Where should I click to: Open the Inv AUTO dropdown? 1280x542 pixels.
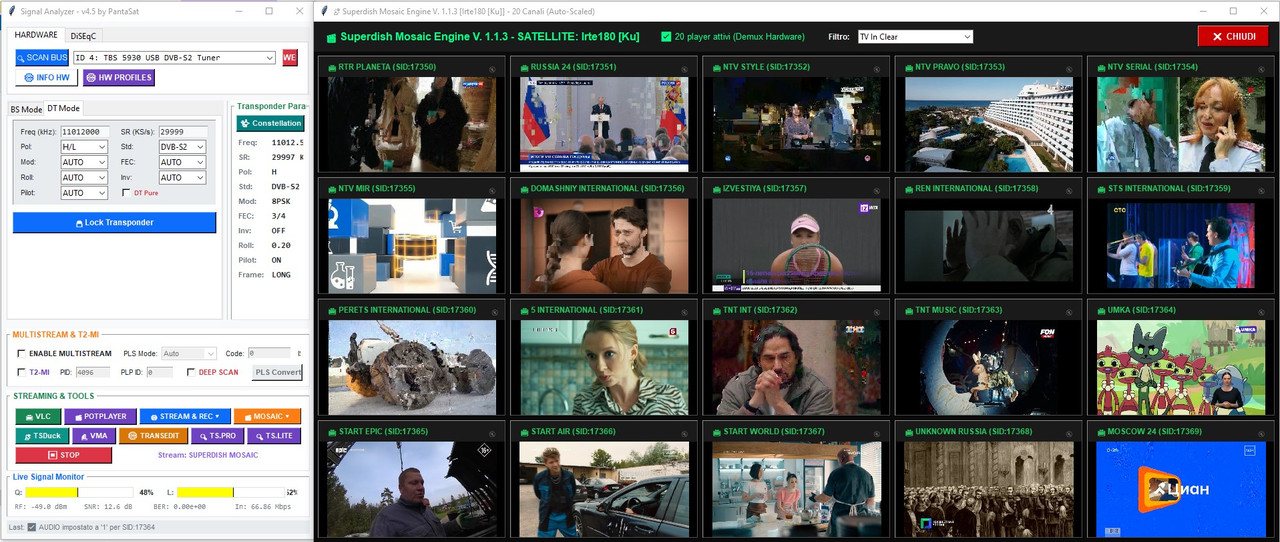[x=183, y=177]
